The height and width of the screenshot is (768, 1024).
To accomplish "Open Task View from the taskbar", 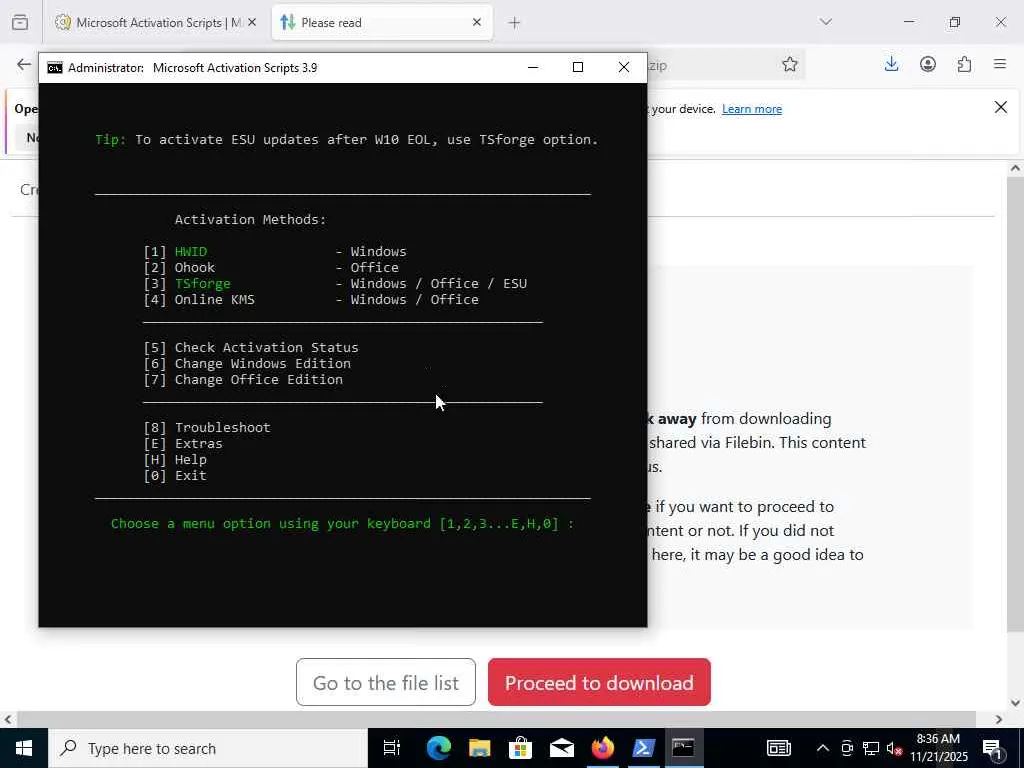I will (x=391, y=748).
